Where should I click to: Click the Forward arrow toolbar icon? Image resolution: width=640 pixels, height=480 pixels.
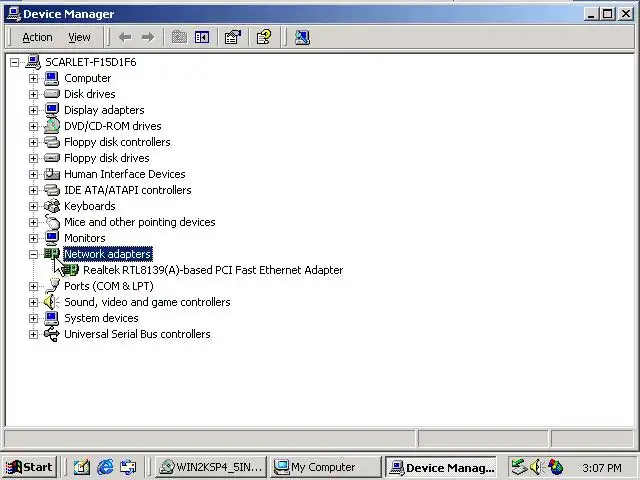(x=148, y=38)
